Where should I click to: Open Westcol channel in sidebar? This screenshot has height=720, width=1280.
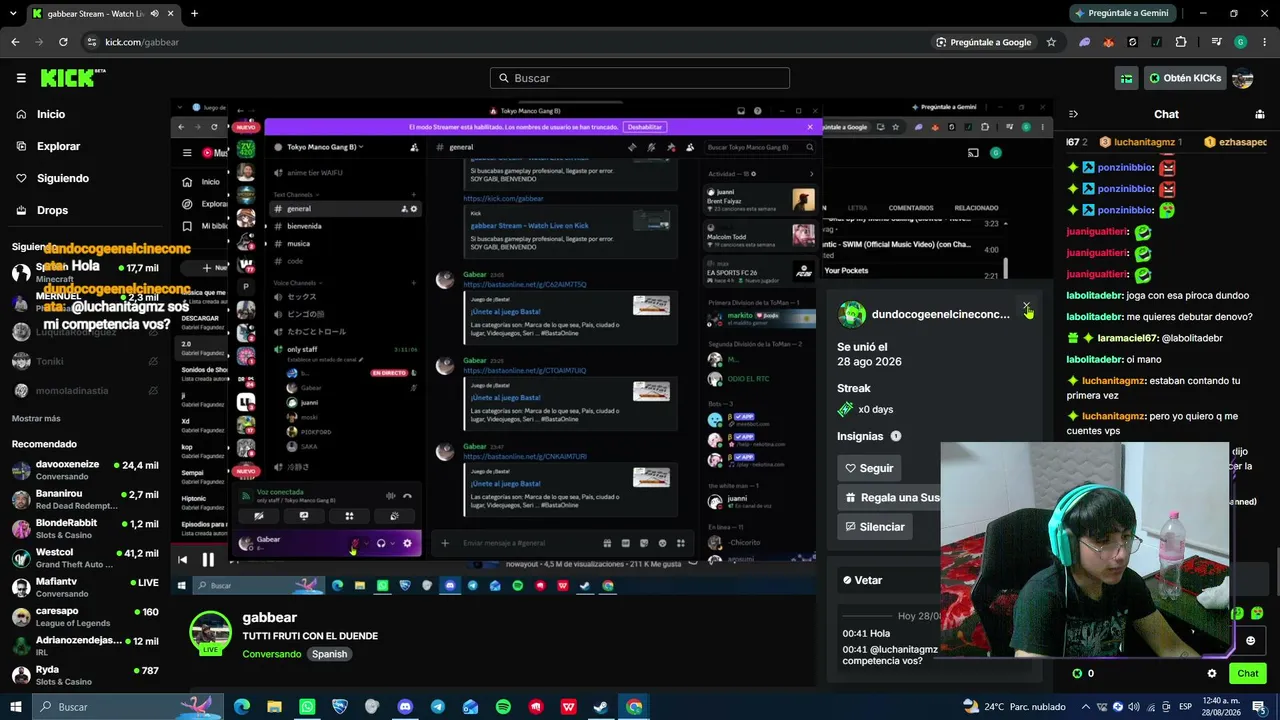point(85,558)
